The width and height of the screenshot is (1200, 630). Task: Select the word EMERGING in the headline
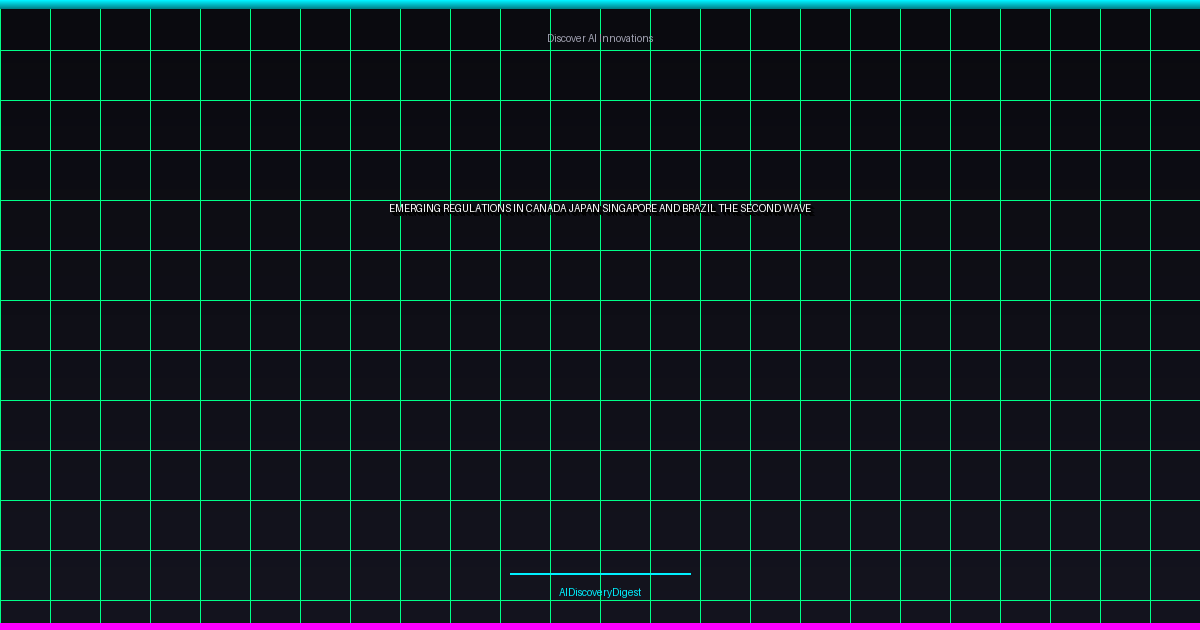pyautogui.click(x=415, y=209)
